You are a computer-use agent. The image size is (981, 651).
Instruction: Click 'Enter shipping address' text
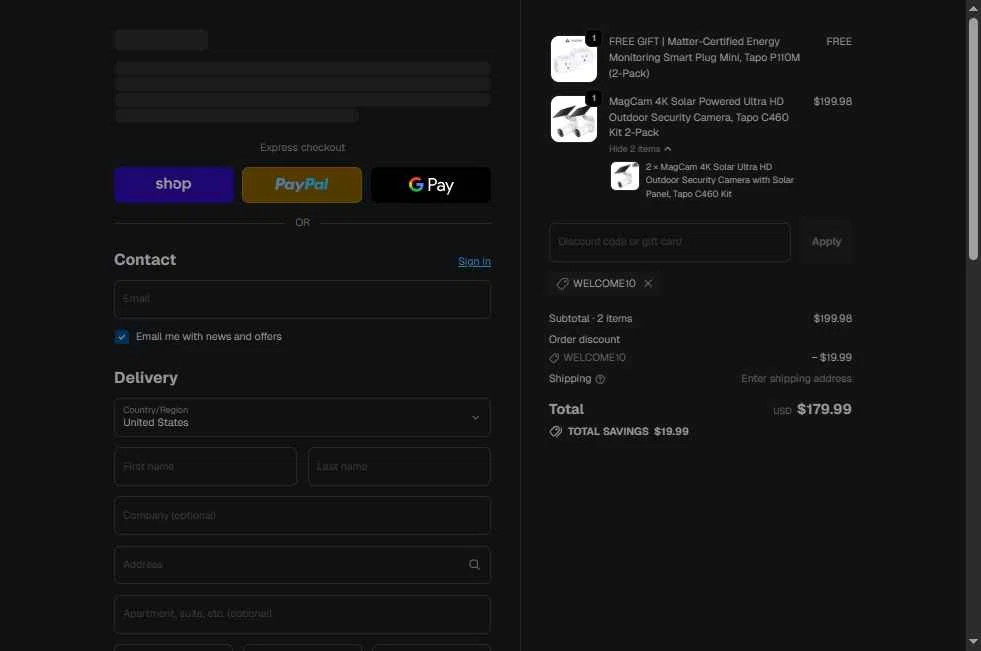(796, 378)
